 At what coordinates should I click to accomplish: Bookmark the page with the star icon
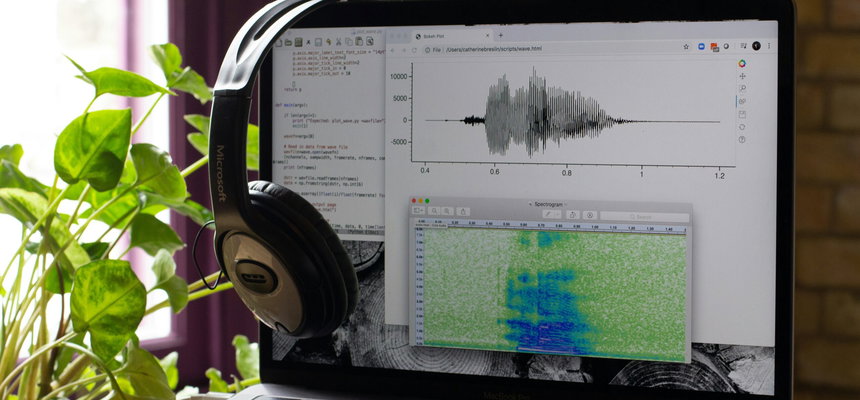point(686,47)
